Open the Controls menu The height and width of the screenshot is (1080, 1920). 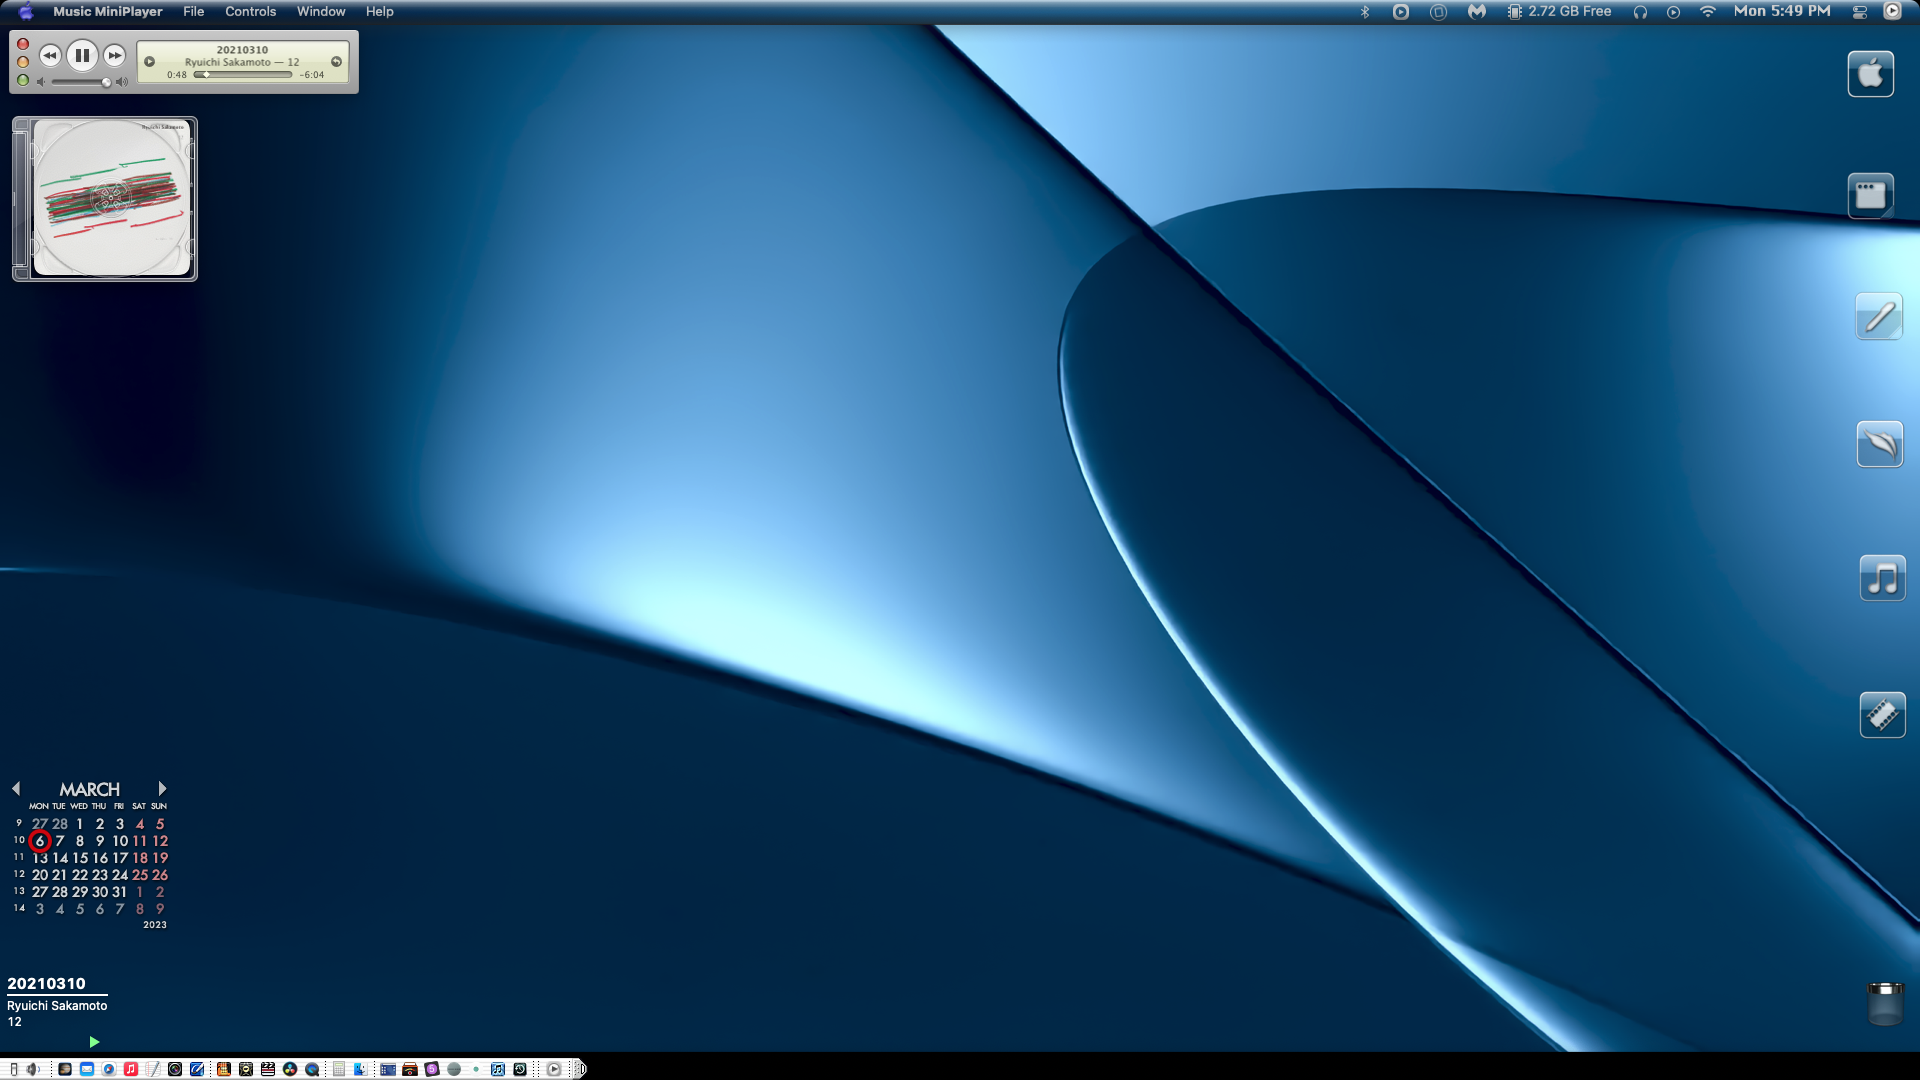(250, 12)
